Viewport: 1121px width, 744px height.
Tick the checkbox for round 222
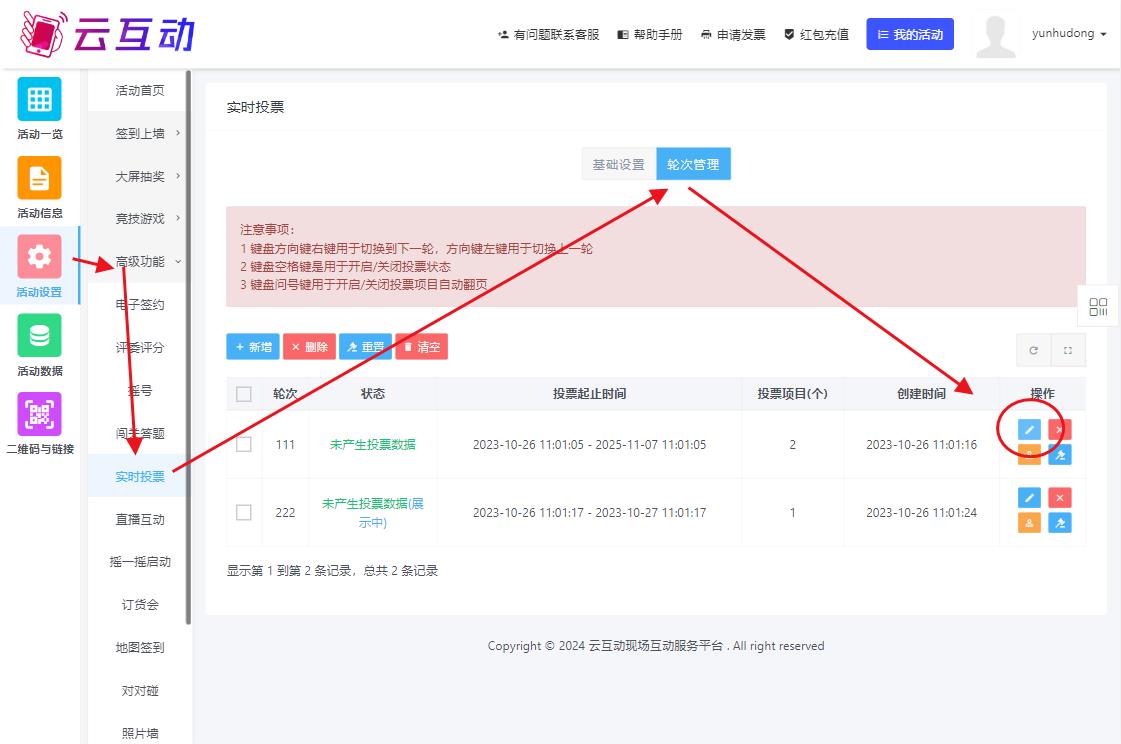pos(244,512)
